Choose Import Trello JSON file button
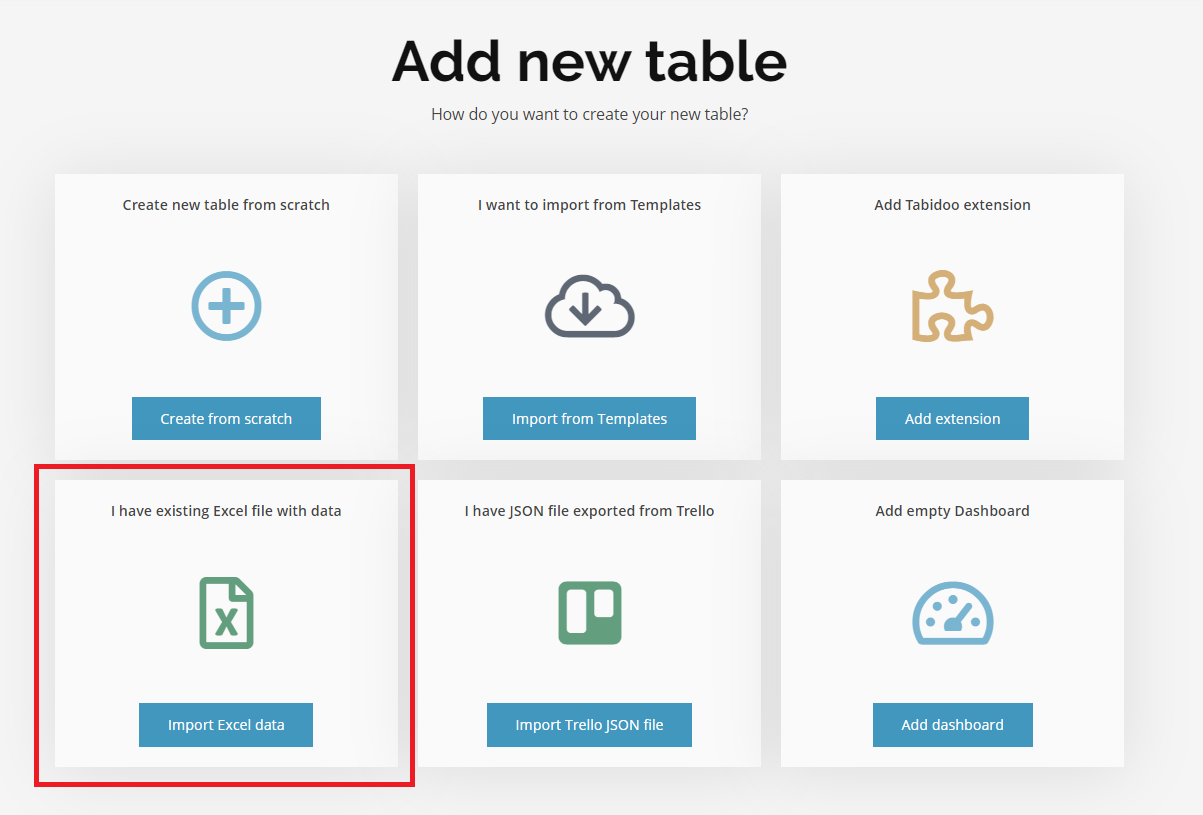The image size is (1203, 815). click(589, 725)
